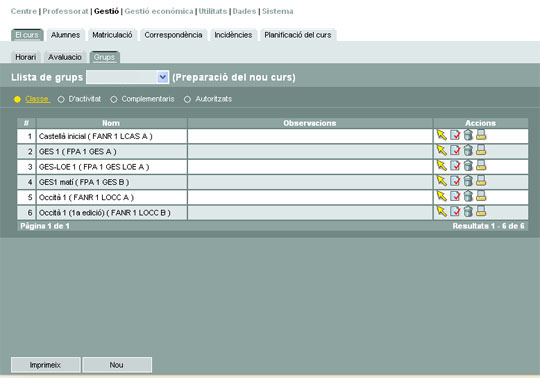Click the yellow arrow icon for GES1 matí
This screenshot has height=378, width=540.
(442, 181)
